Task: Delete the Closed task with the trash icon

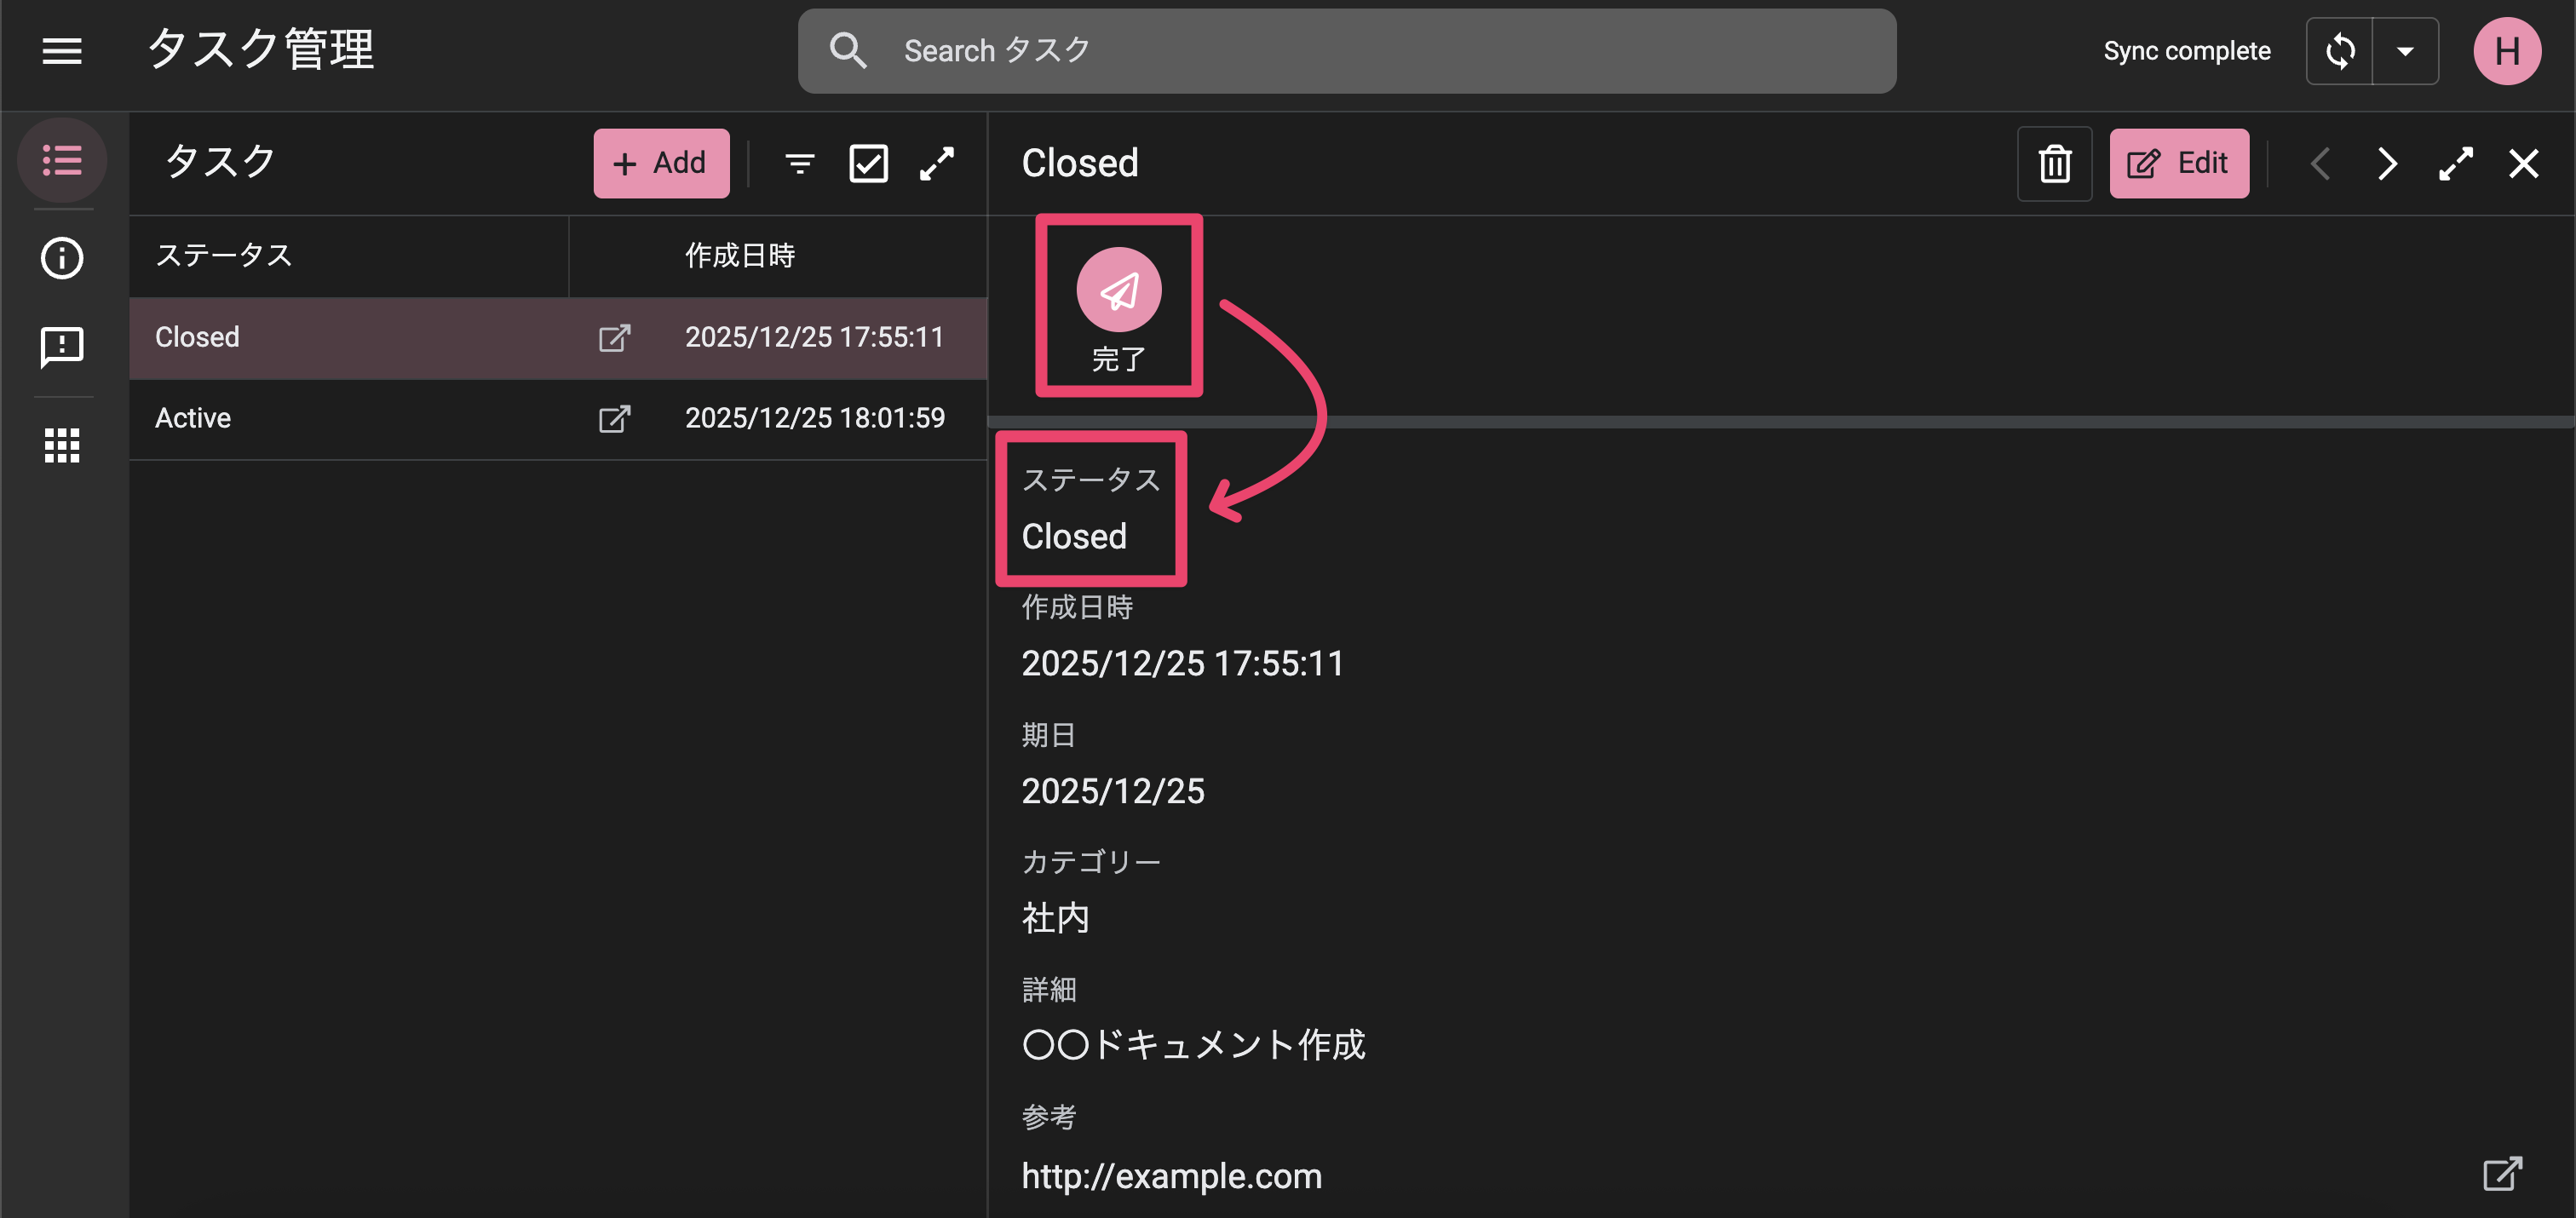Action: click(2054, 163)
